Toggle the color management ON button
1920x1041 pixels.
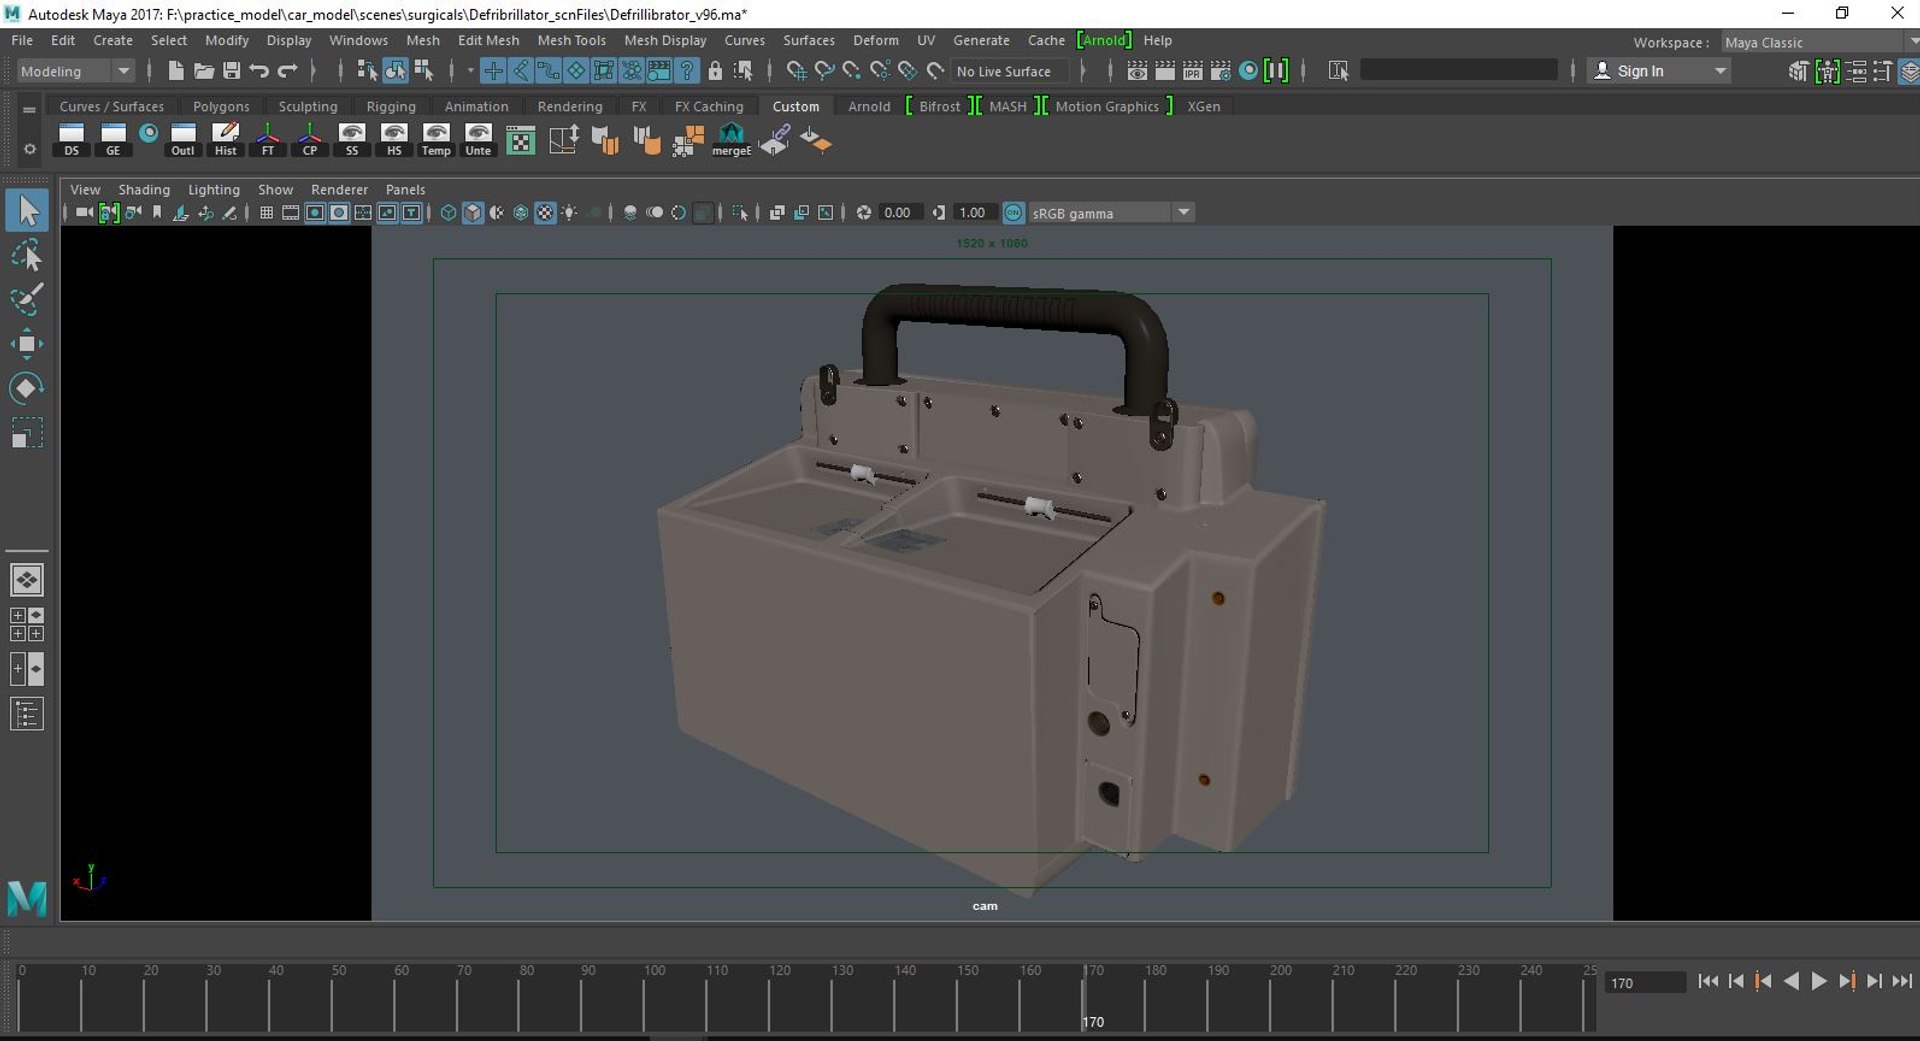pos(1013,213)
